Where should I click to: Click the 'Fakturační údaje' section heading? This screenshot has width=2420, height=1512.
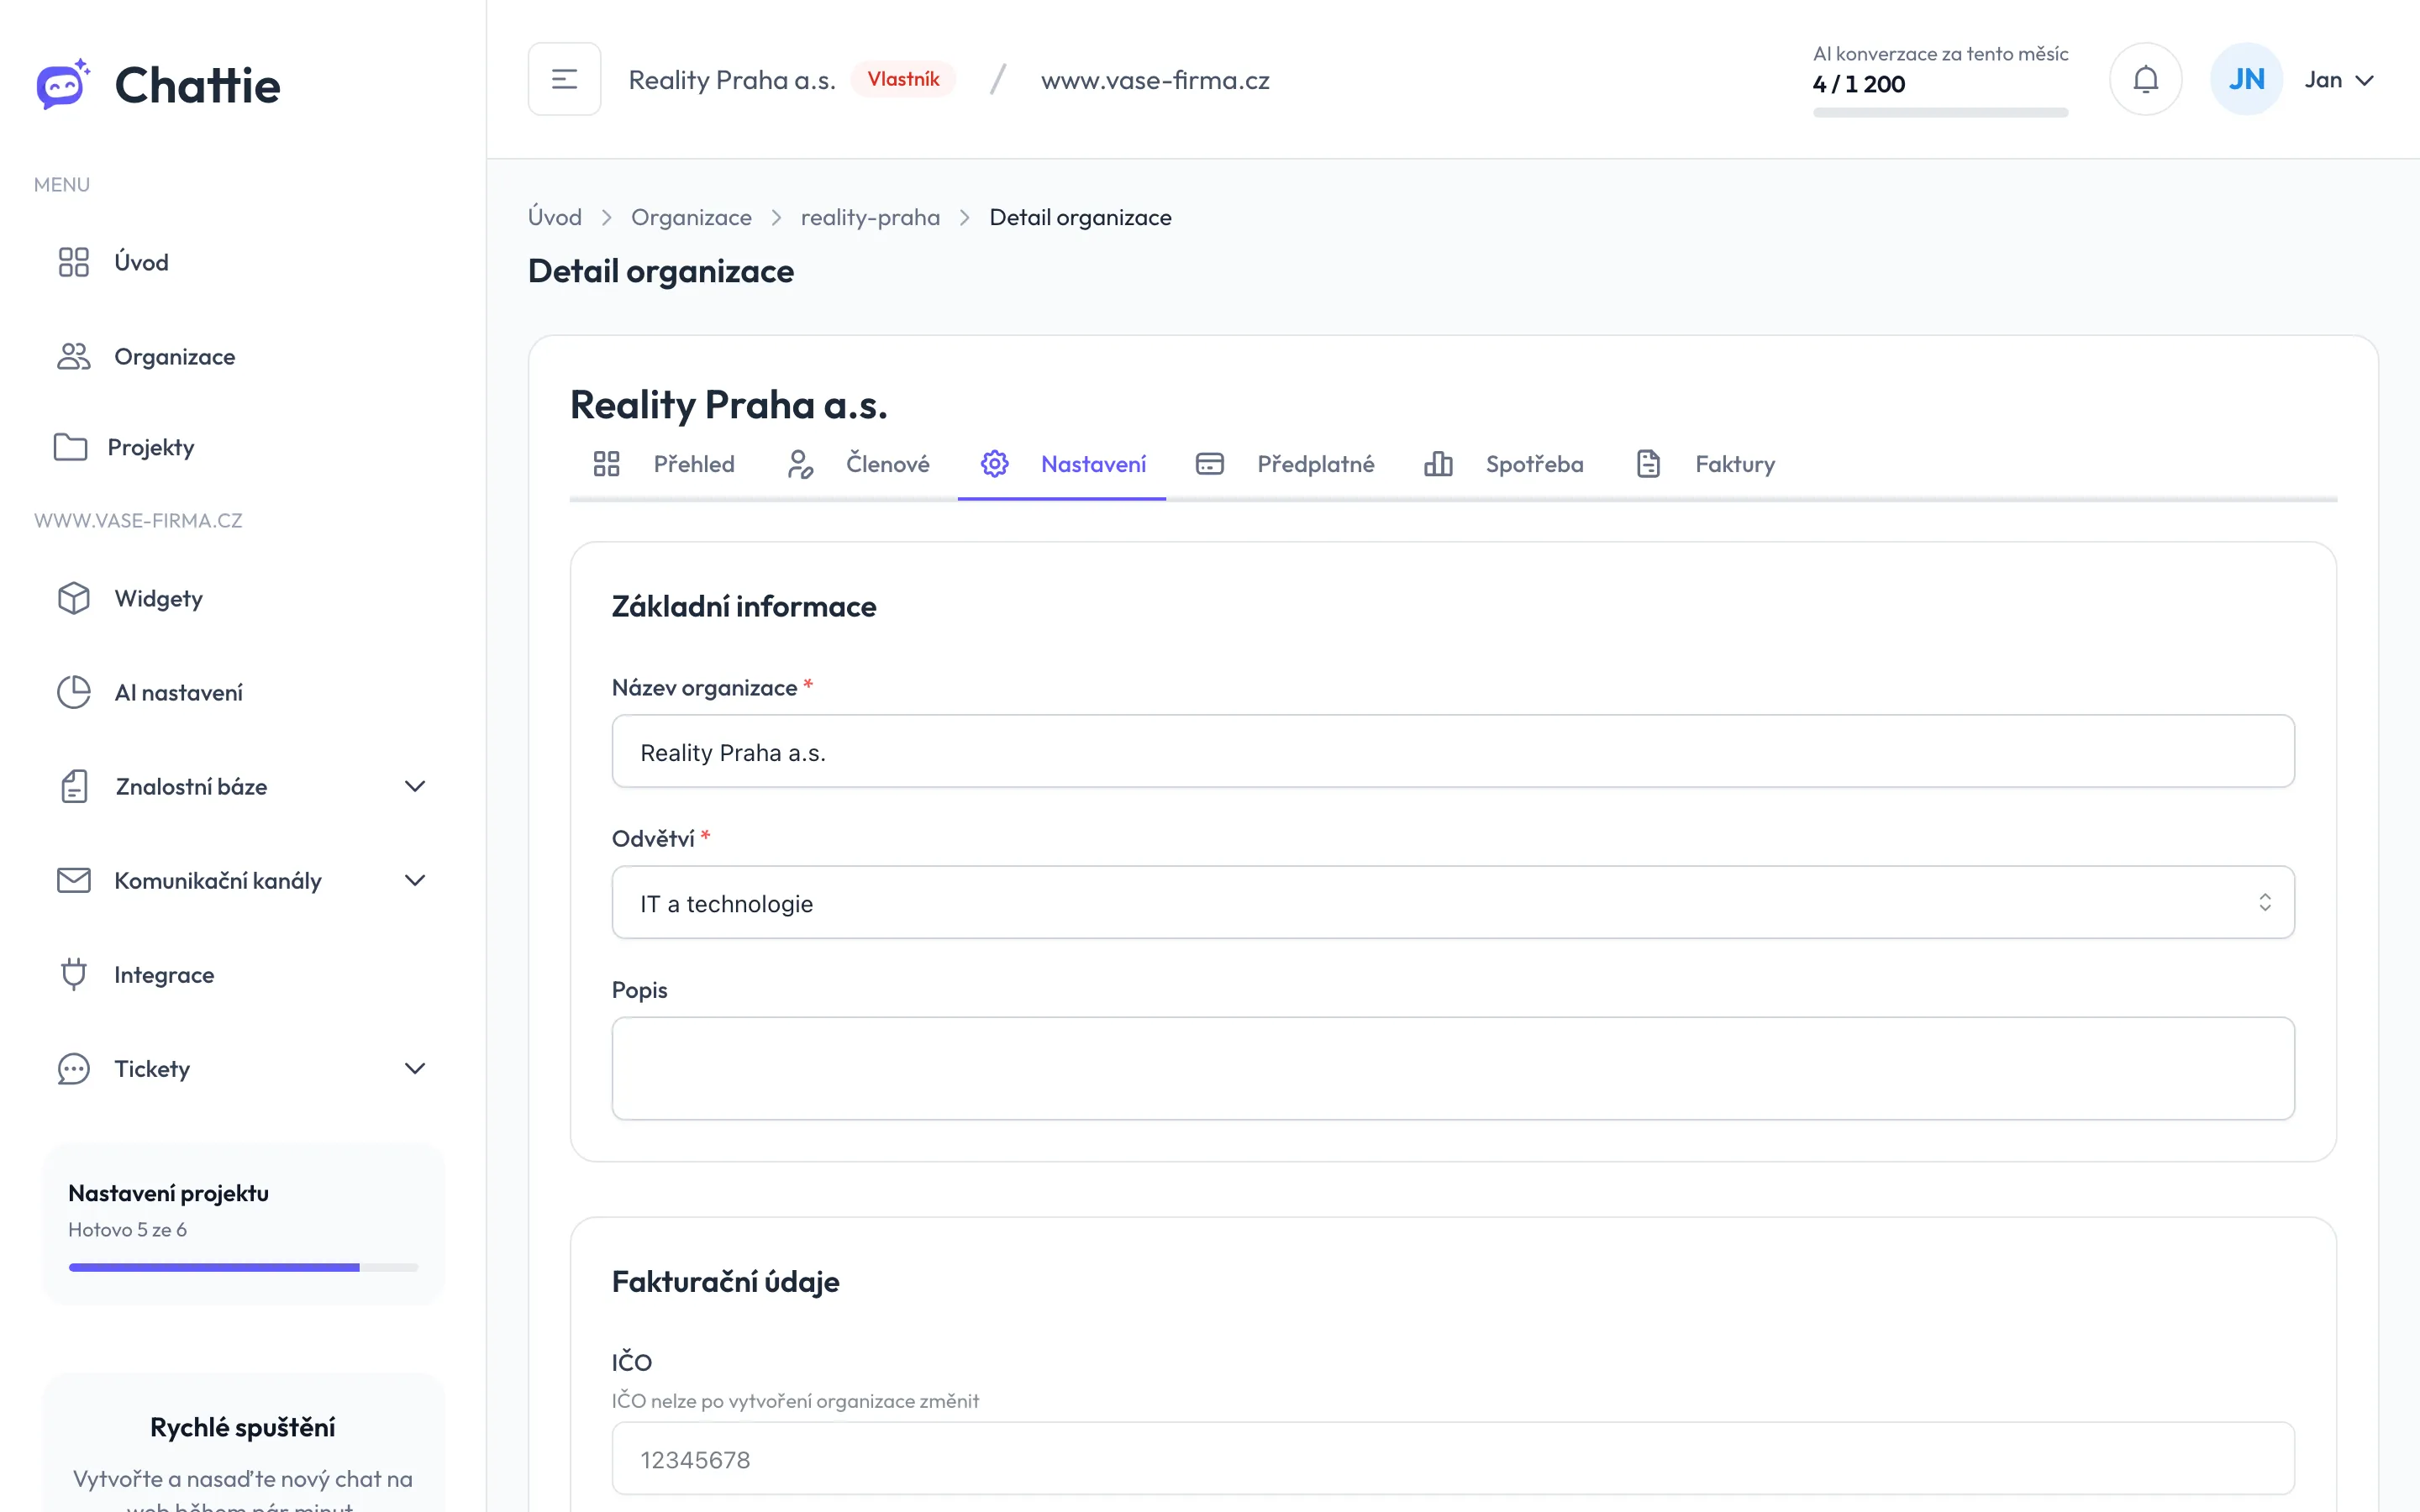point(725,1281)
